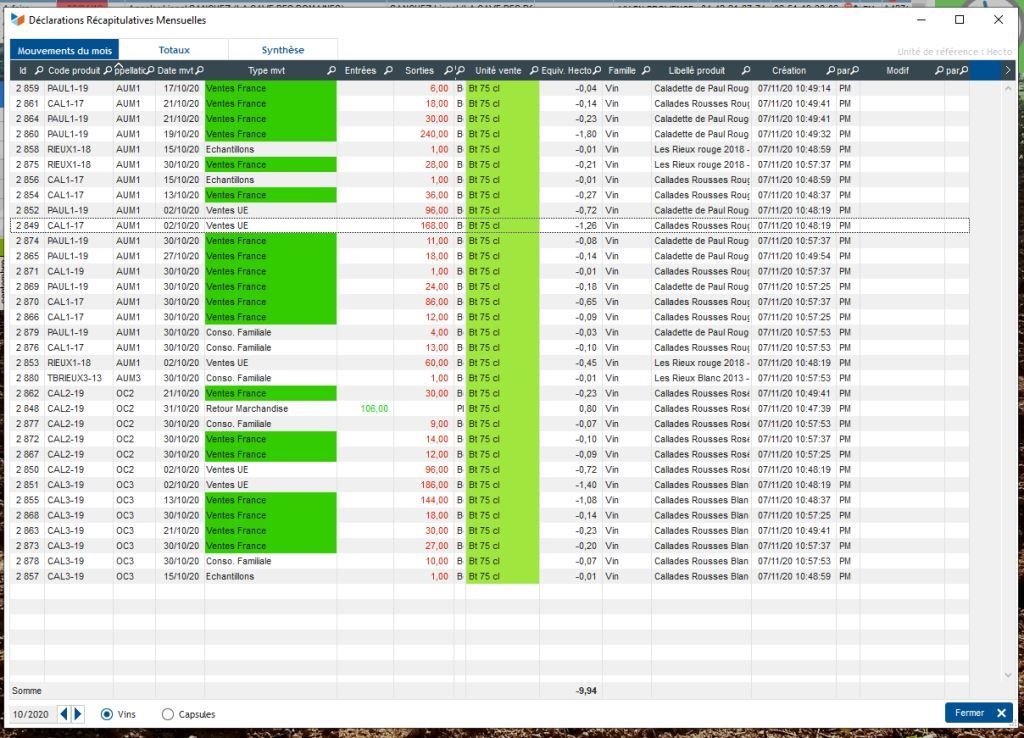
Task: Click the search icon in Id column header
Action: [x=39, y=71]
